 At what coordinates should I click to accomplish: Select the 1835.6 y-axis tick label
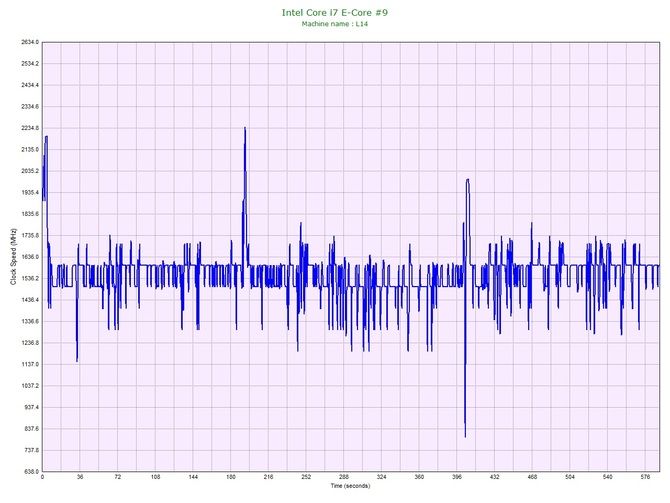30,214
